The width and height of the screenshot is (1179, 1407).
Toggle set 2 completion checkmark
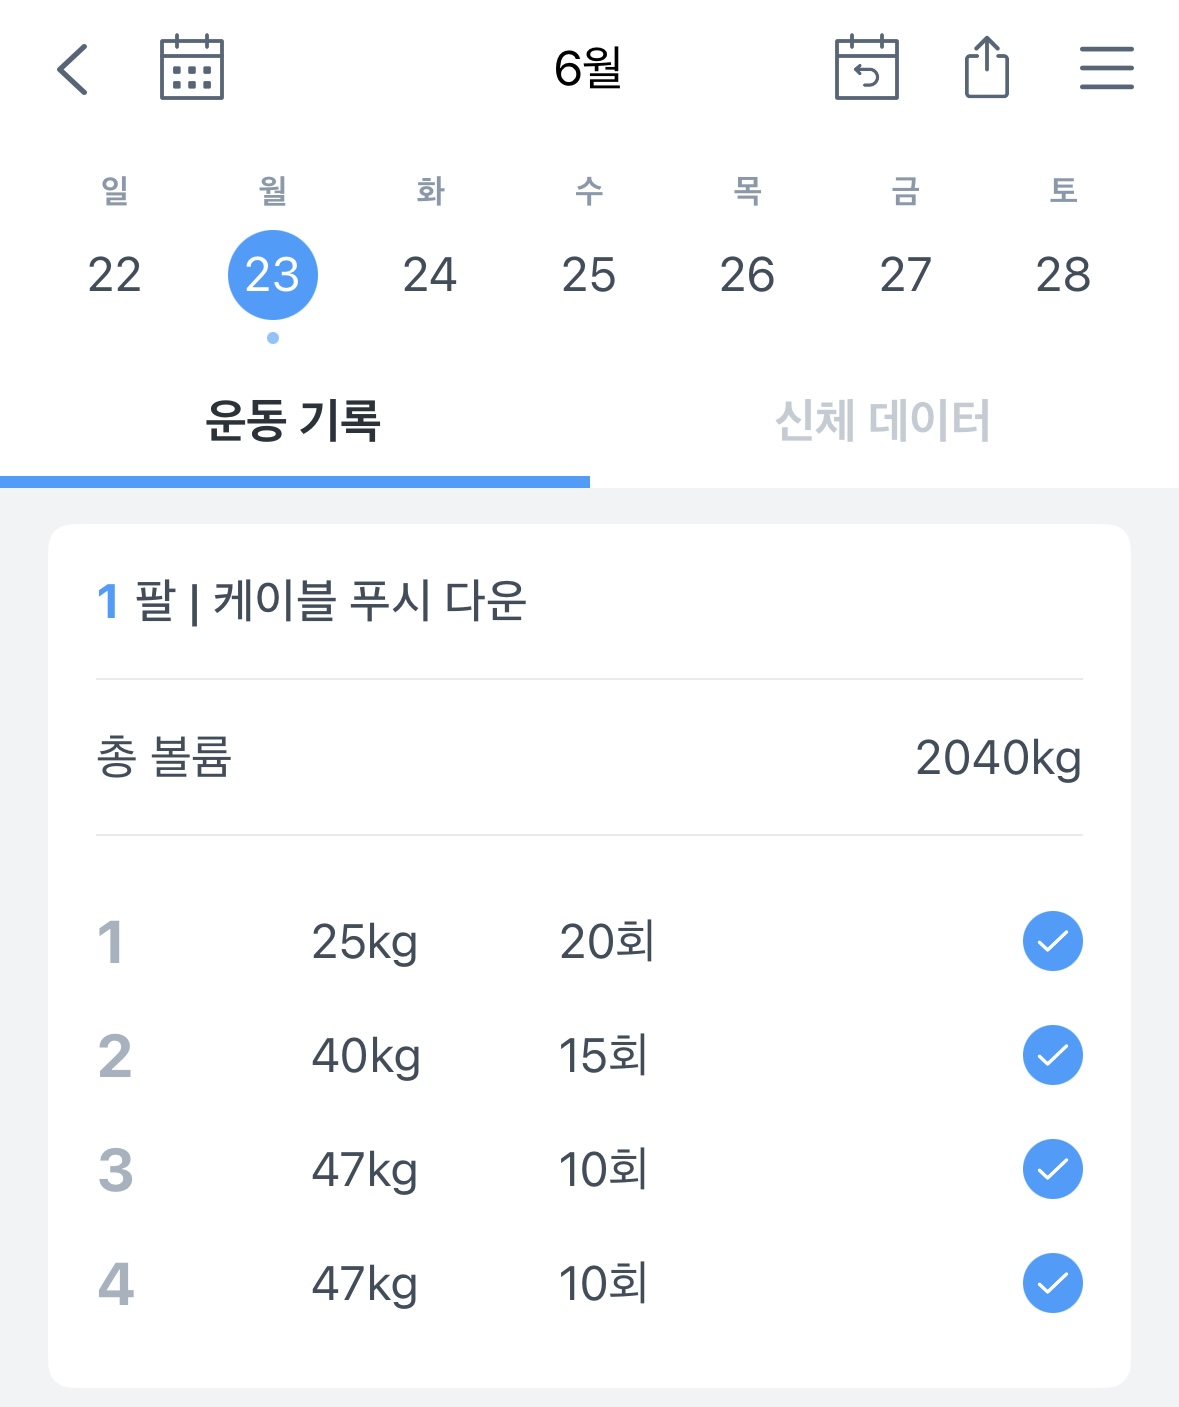click(1053, 1055)
